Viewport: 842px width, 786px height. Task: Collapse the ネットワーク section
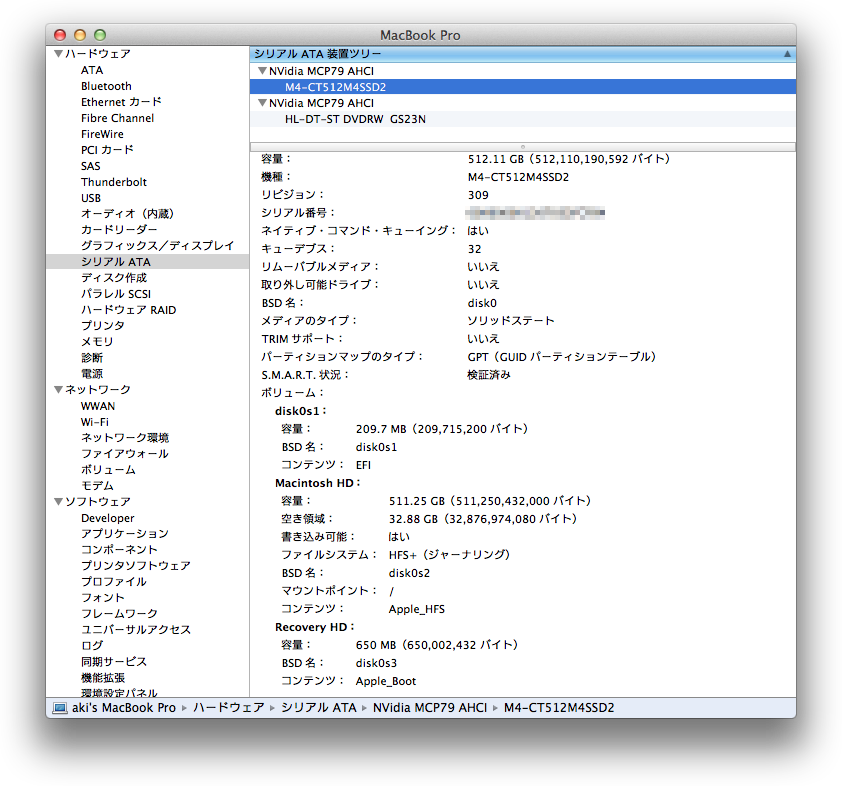(59, 390)
